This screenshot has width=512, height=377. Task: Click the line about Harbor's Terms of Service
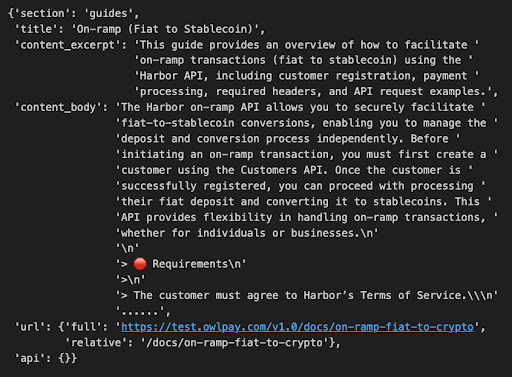click(306, 296)
